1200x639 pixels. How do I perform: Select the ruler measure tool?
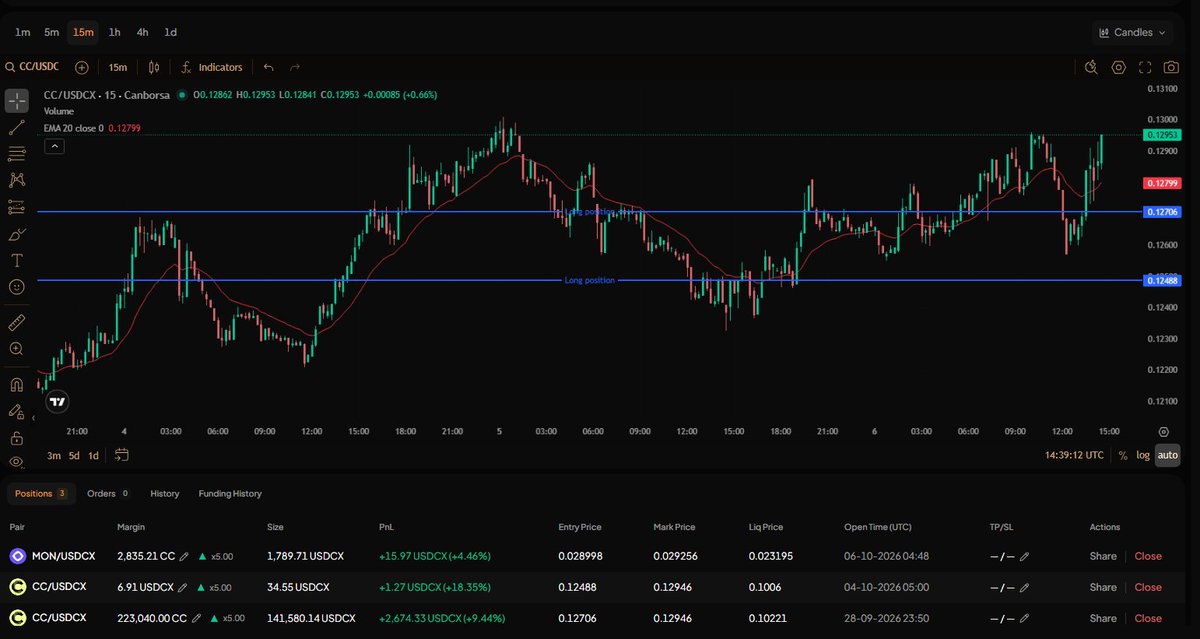tap(16, 322)
